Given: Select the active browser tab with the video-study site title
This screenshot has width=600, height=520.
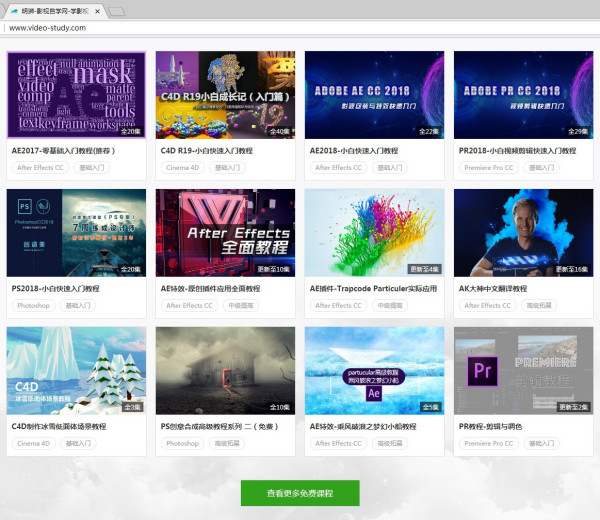Looking at the screenshot, I should click(x=54, y=11).
